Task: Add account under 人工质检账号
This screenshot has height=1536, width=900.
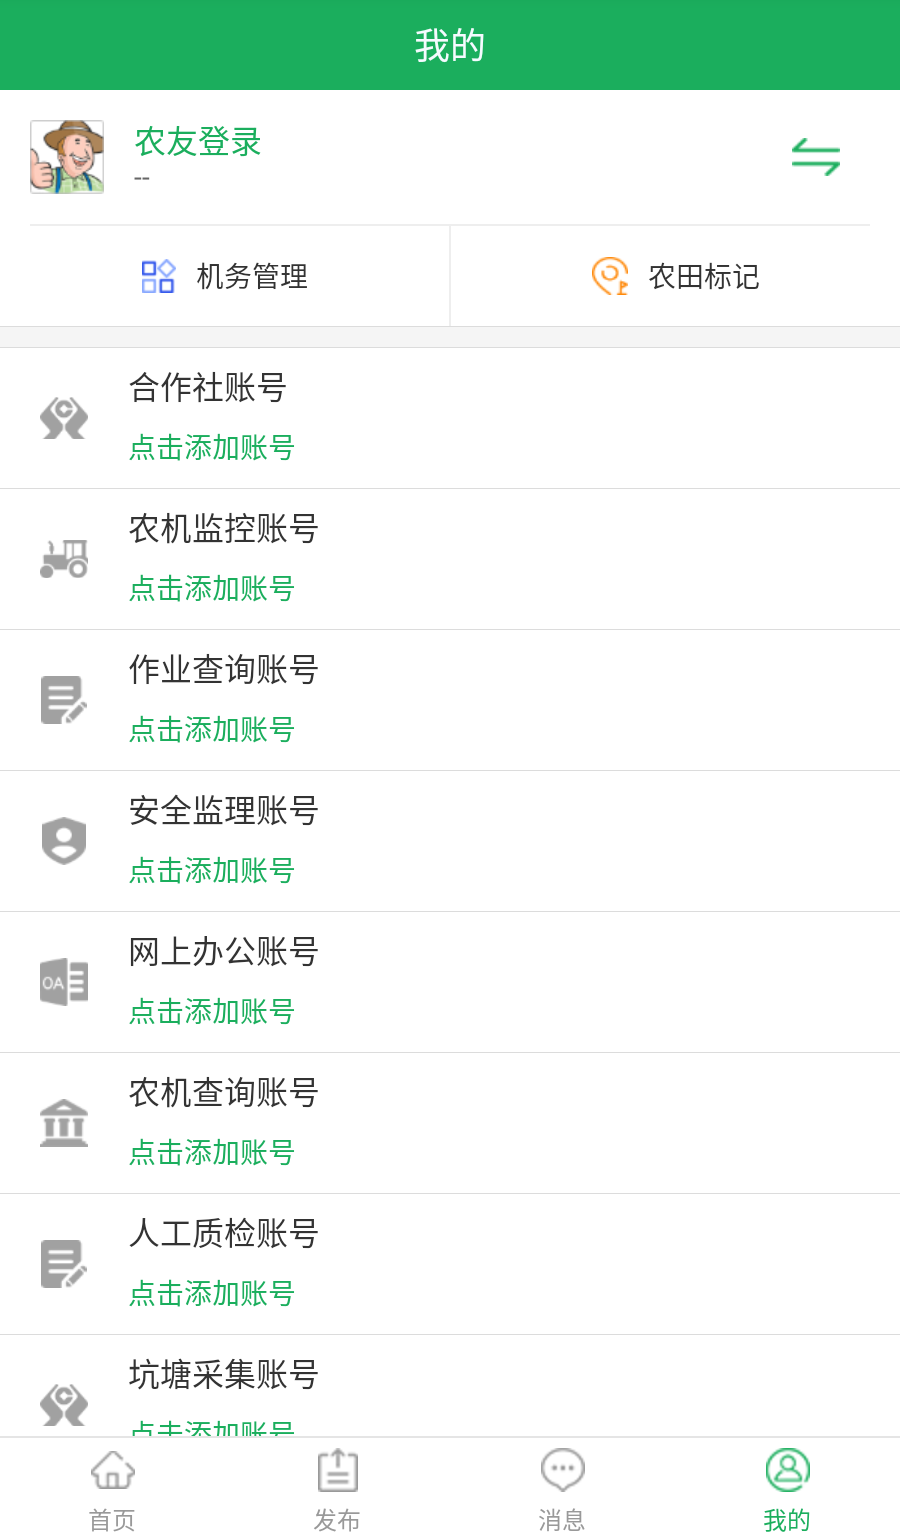Action: (212, 1294)
